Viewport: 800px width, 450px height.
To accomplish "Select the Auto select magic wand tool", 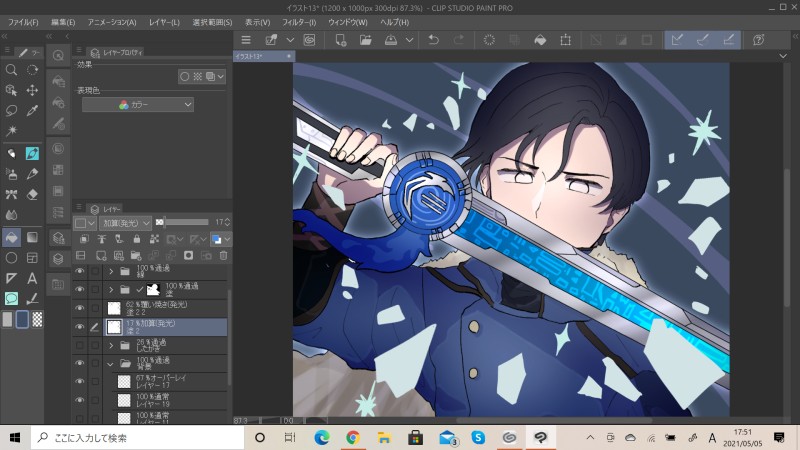I will pyautogui.click(x=11, y=131).
